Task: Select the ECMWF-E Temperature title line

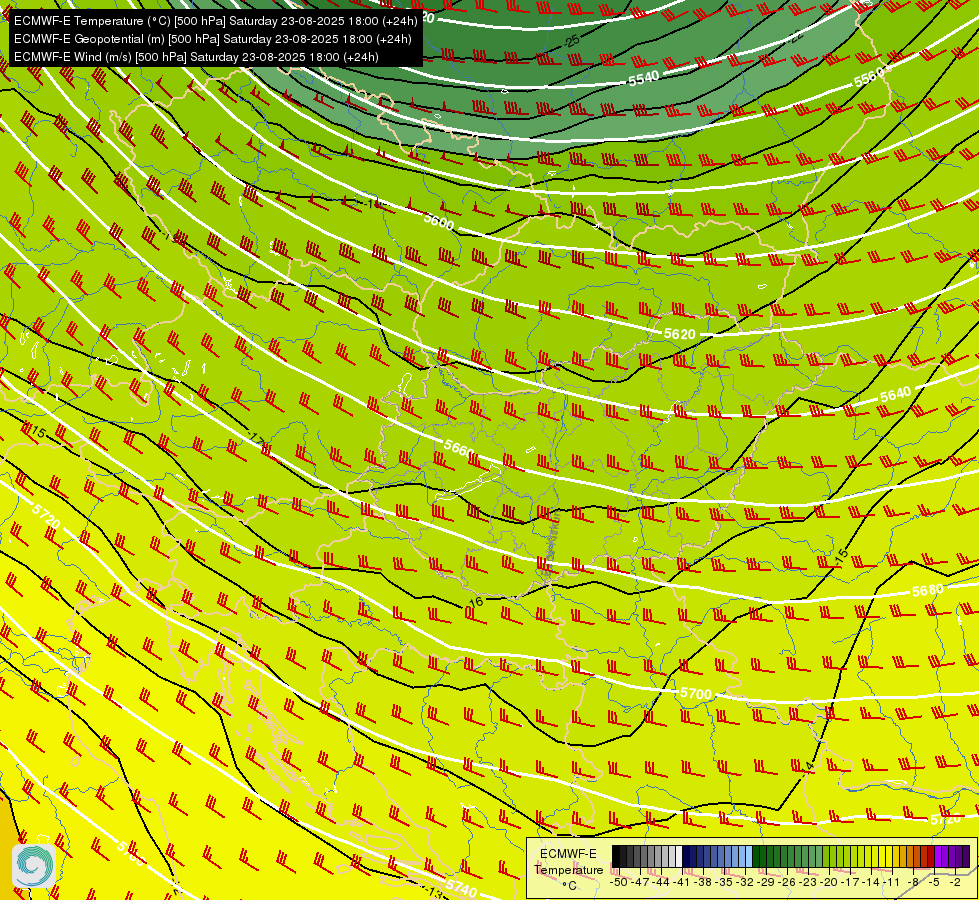Action: click(x=215, y=21)
